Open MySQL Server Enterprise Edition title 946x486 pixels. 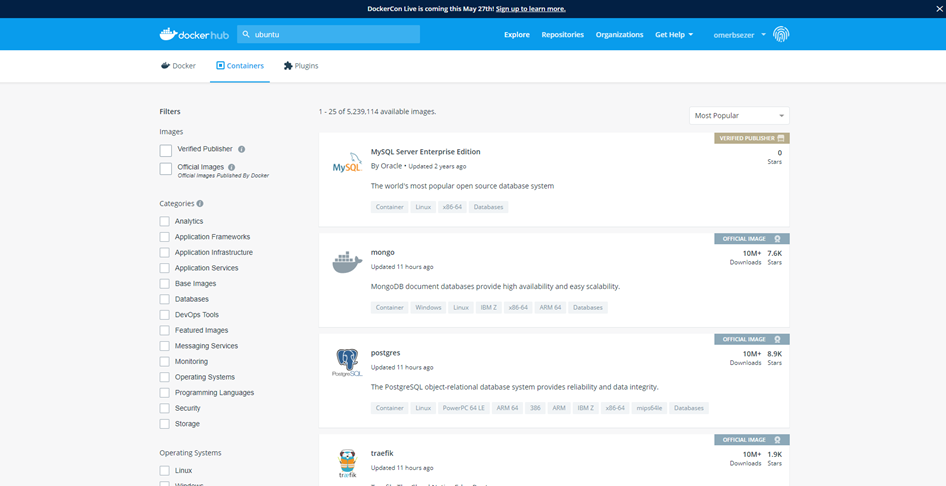click(425, 151)
